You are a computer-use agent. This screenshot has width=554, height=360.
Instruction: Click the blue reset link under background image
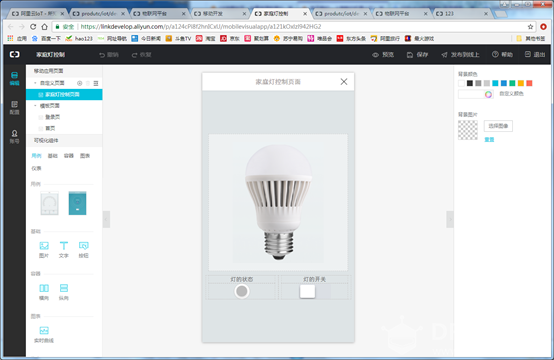tap(489, 140)
